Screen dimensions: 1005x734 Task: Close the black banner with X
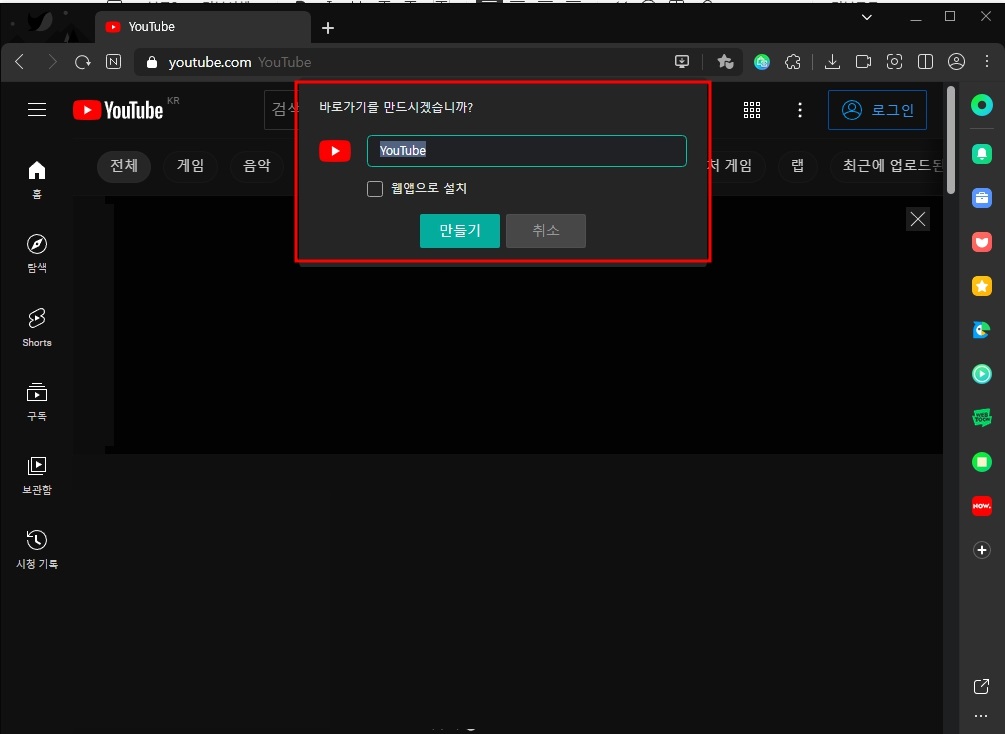tap(918, 219)
